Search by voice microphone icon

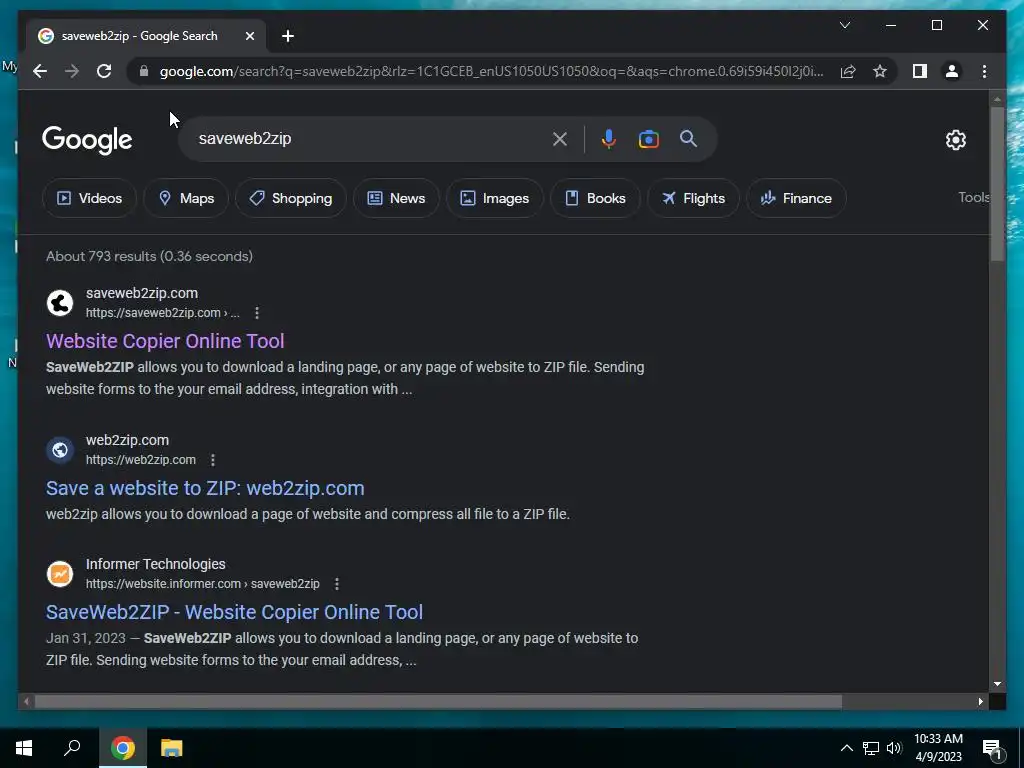(x=609, y=139)
